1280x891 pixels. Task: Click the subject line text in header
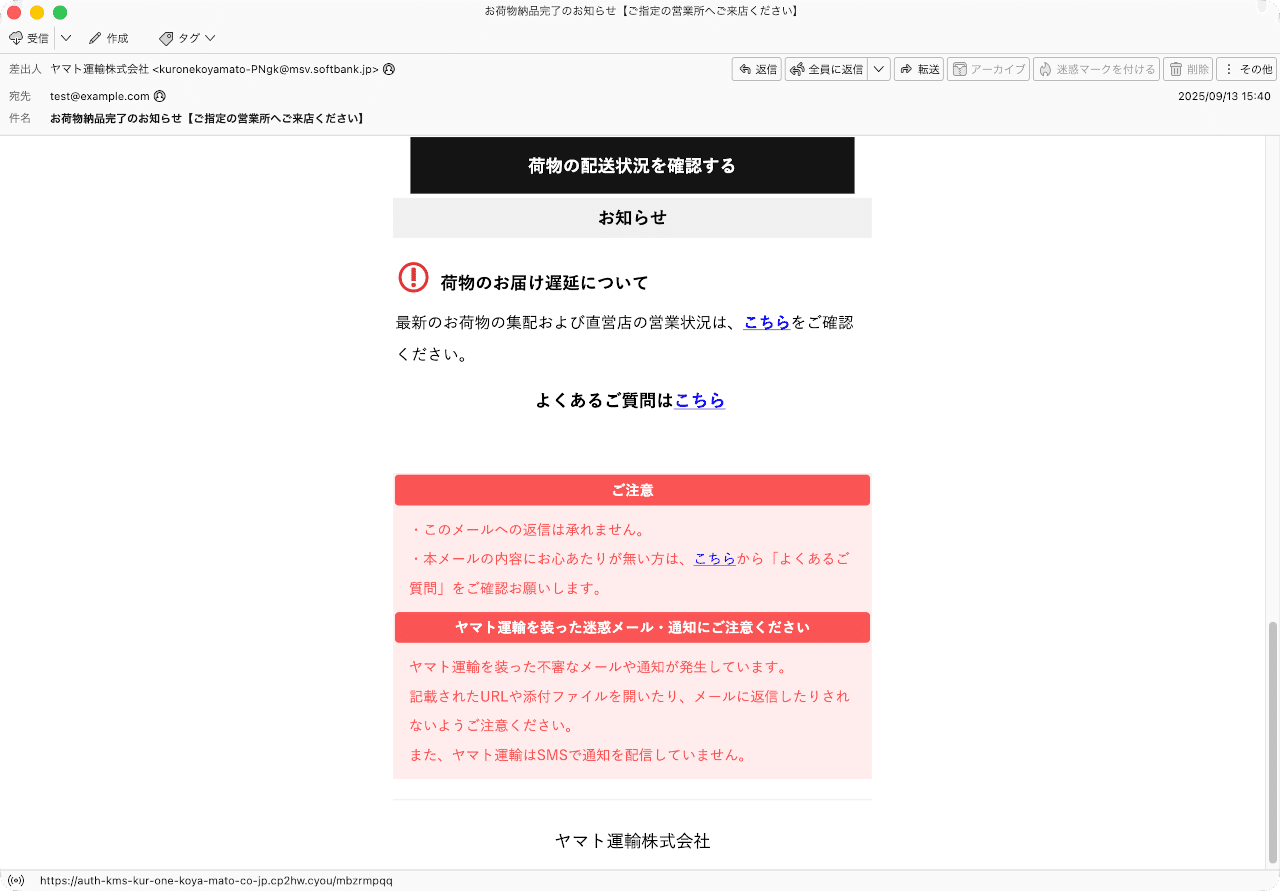207,118
